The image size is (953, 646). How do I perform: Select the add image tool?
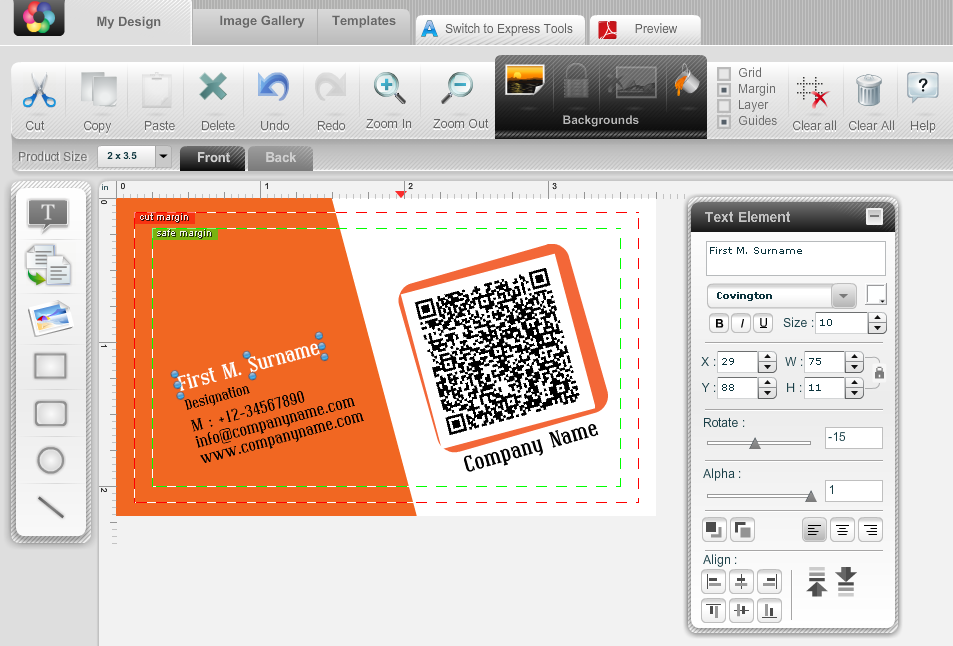point(50,318)
